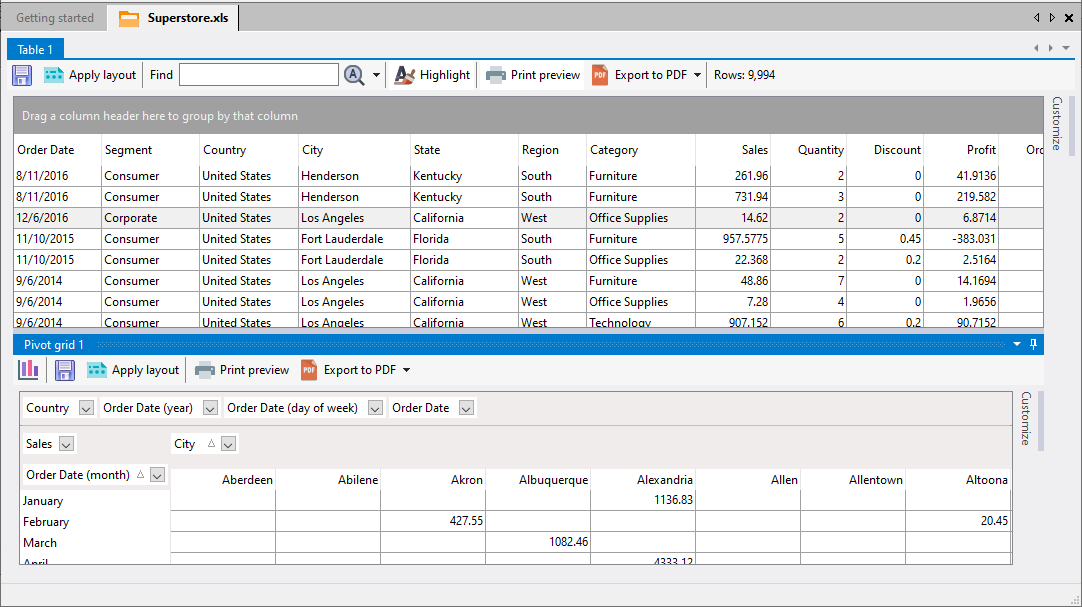Open the Sales field filter dropdown
Viewport: 1082px width, 607px height.
(66, 444)
